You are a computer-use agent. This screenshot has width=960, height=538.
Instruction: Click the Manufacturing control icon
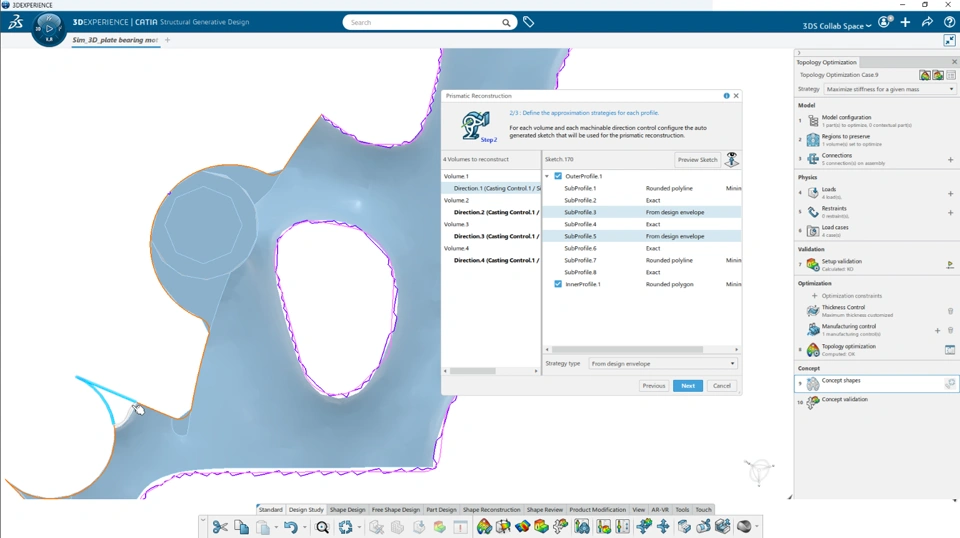[x=813, y=330]
